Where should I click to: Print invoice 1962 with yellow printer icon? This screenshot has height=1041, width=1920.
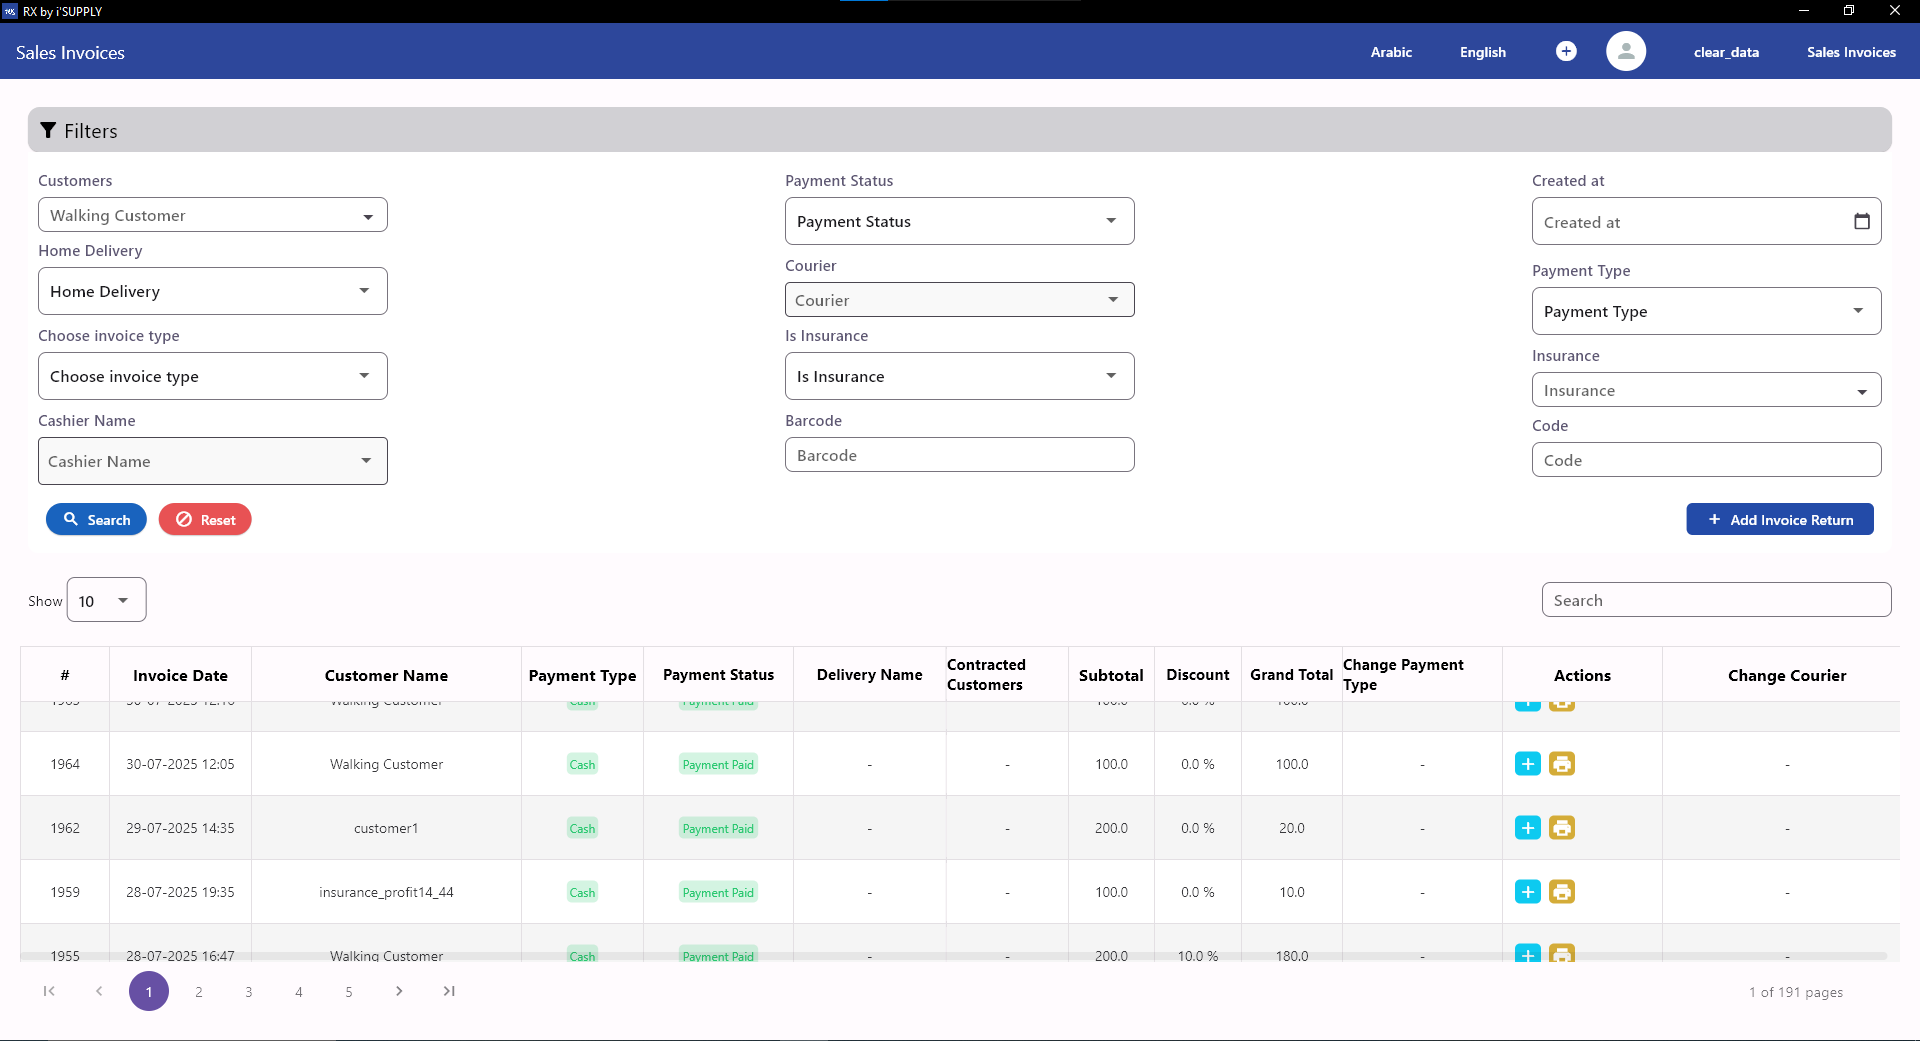coord(1562,828)
